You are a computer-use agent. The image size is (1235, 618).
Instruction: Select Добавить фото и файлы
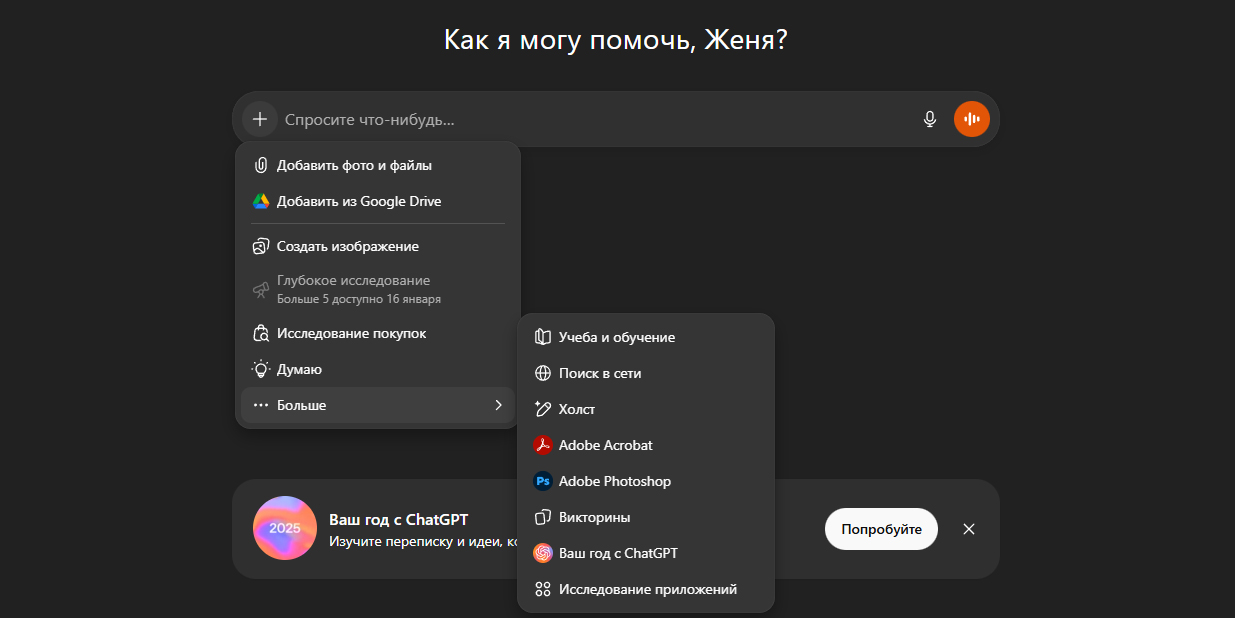pos(378,165)
